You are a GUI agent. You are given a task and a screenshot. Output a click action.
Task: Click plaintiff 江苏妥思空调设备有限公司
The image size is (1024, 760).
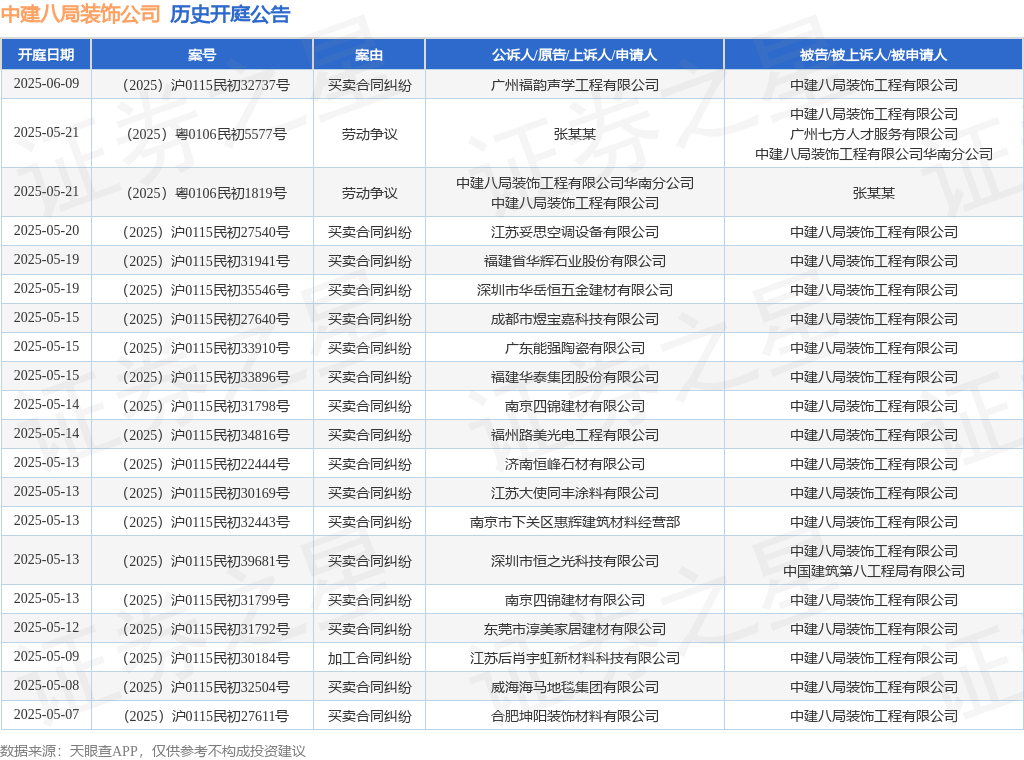coord(575,232)
